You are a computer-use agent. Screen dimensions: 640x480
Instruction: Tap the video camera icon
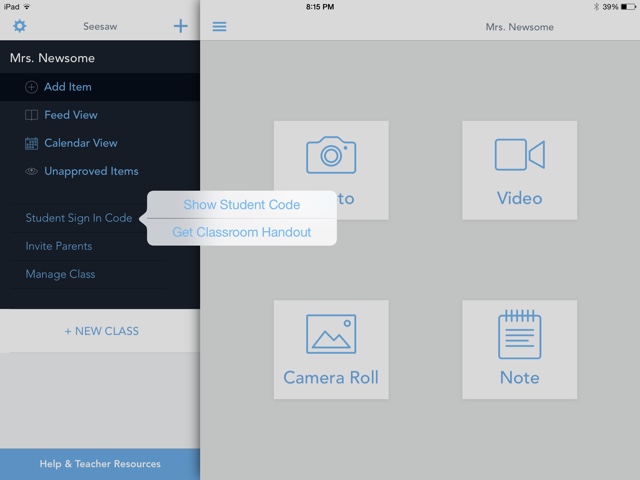[x=520, y=155]
